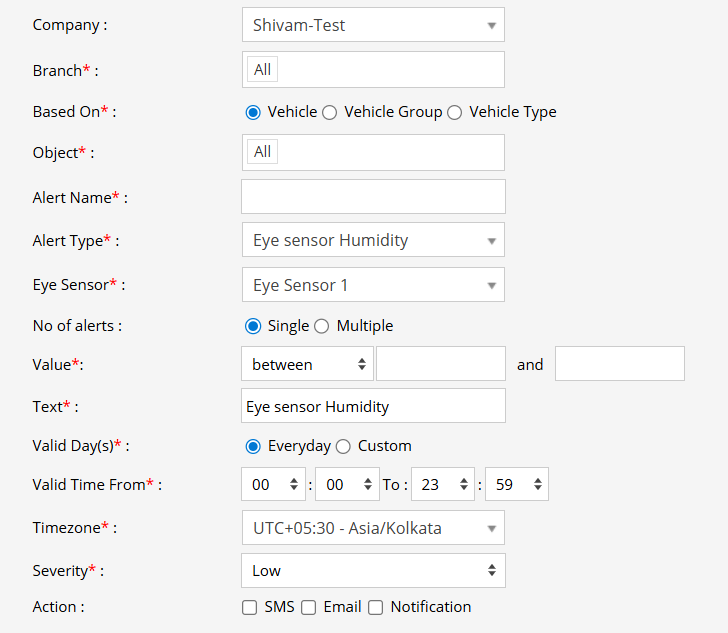728x633 pixels.
Task: Choose Custom for Valid Days
Action: tap(343, 446)
